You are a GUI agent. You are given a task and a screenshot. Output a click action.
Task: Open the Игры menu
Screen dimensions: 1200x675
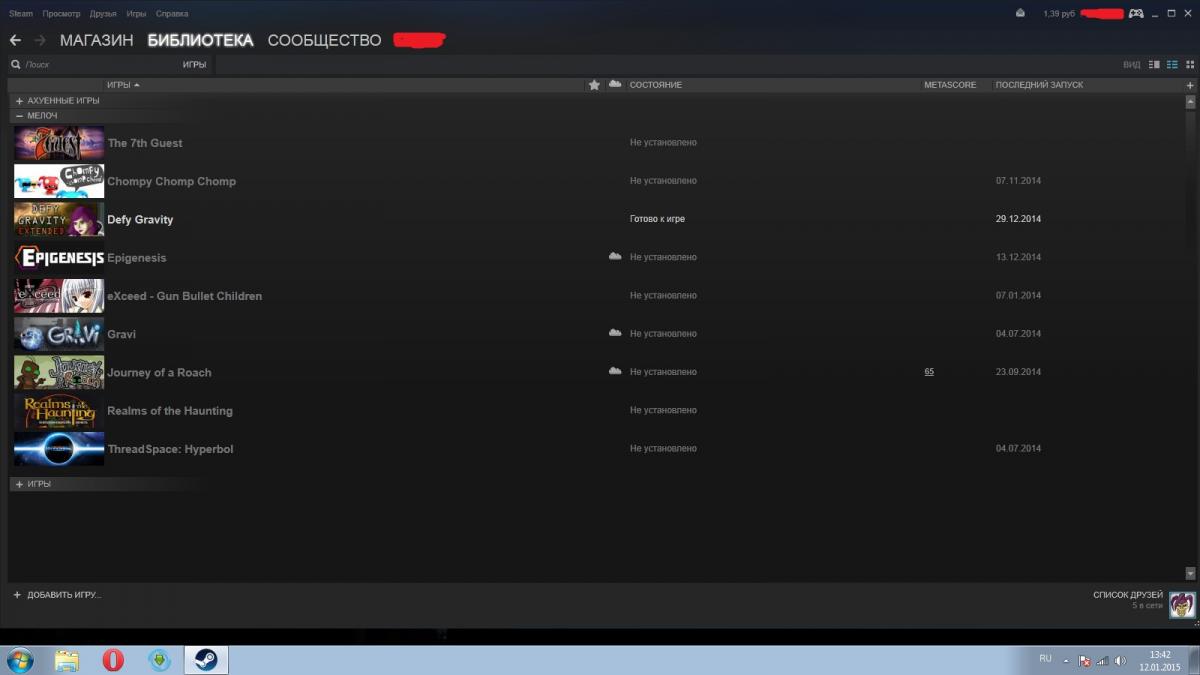137,14
